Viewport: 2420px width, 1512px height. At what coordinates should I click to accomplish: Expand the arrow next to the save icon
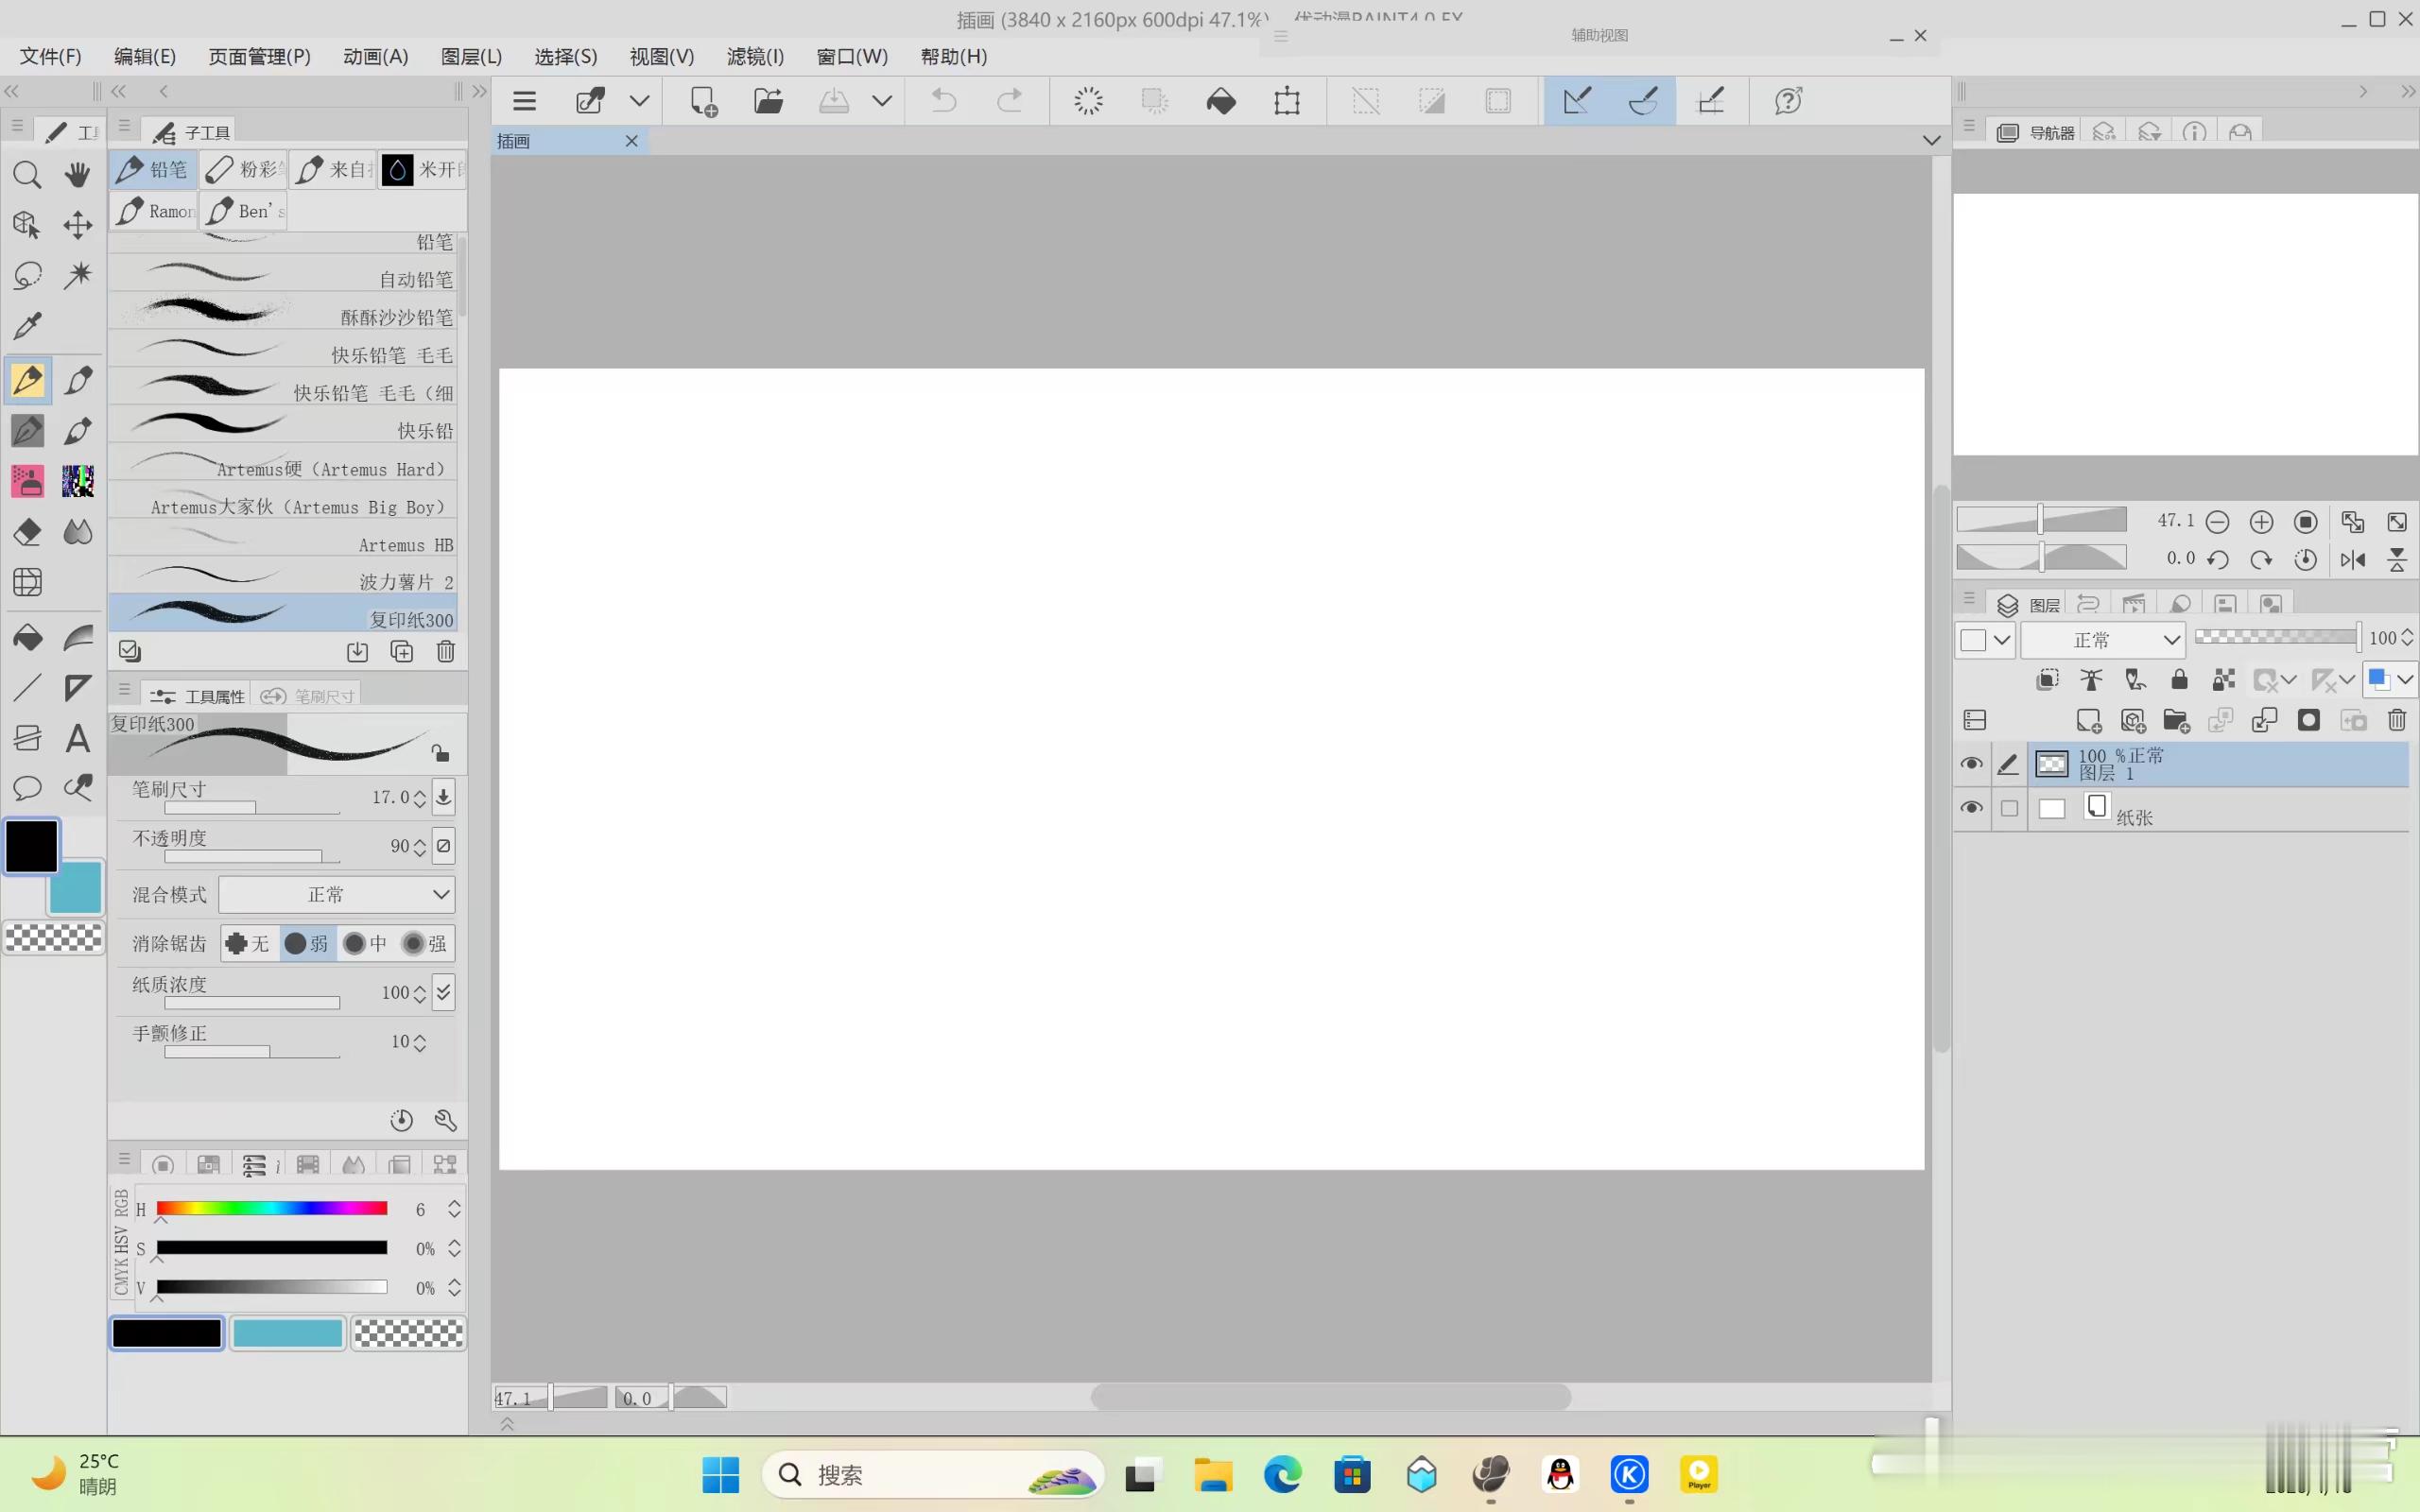[x=882, y=101]
